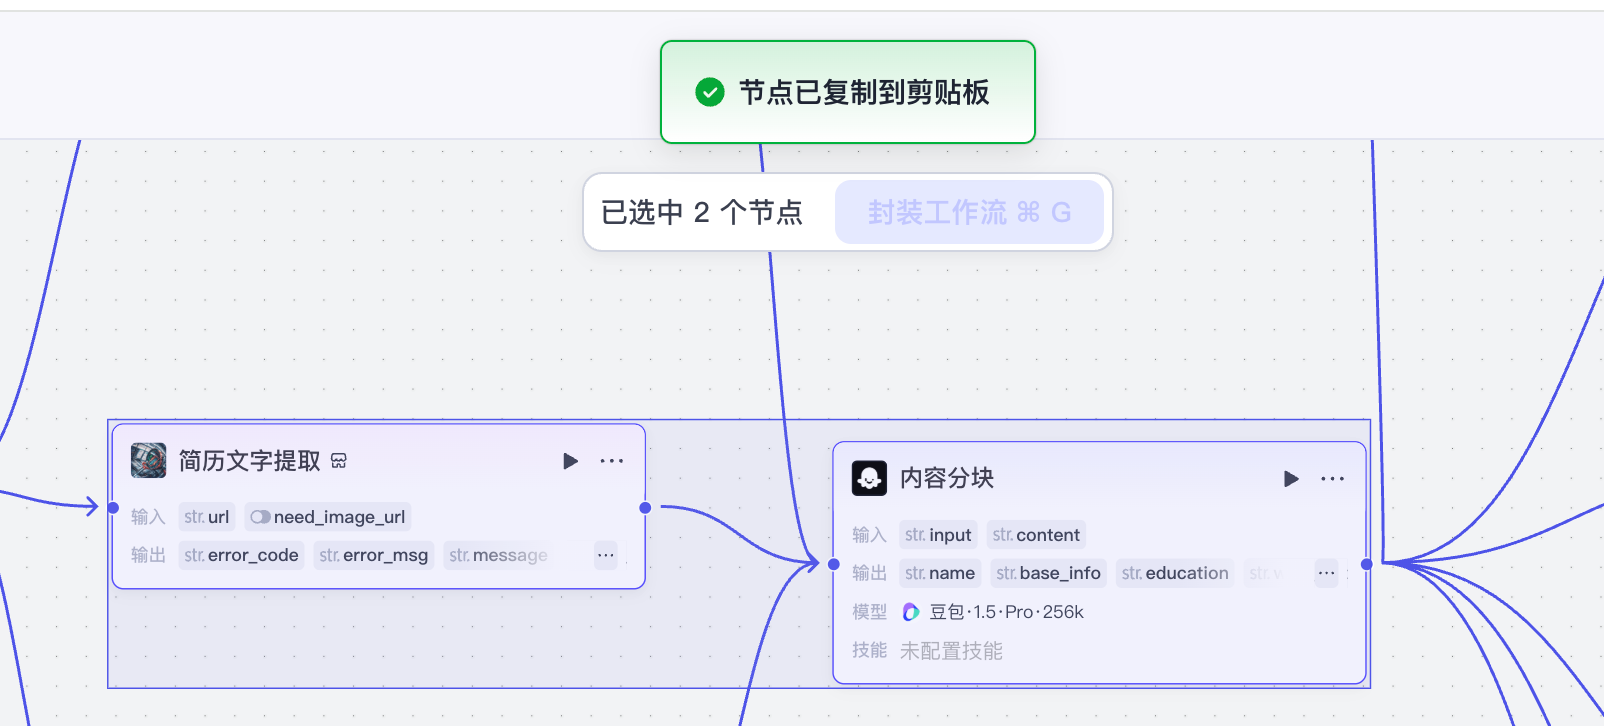Click the 简历文字提取 node avatar icon
The height and width of the screenshot is (726, 1604).
(149, 461)
